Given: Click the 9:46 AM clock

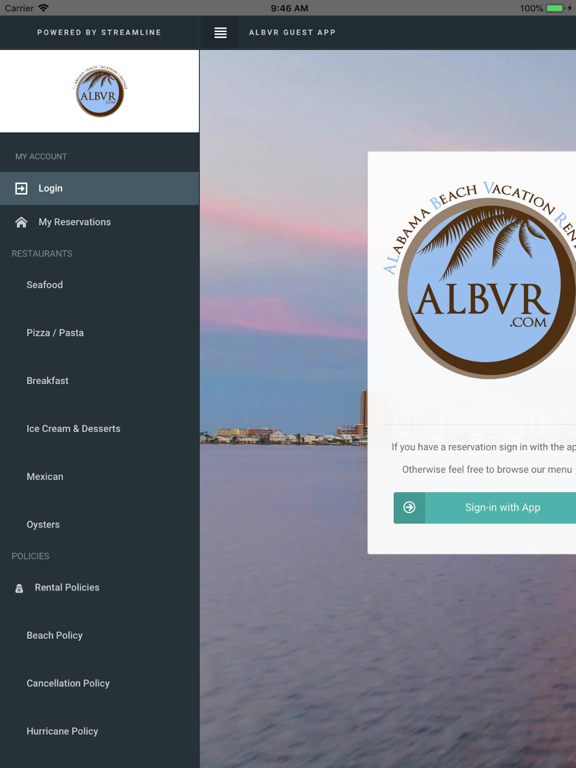Looking at the screenshot, I should click(x=289, y=8).
